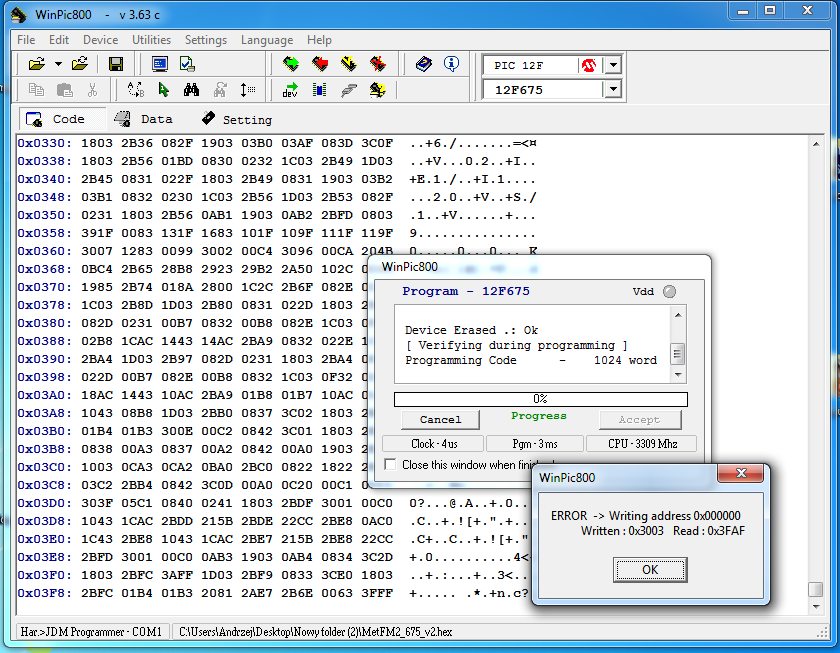Click the log box scrollbar thumb
This screenshot has width=840, height=653.
click(678, 353)
